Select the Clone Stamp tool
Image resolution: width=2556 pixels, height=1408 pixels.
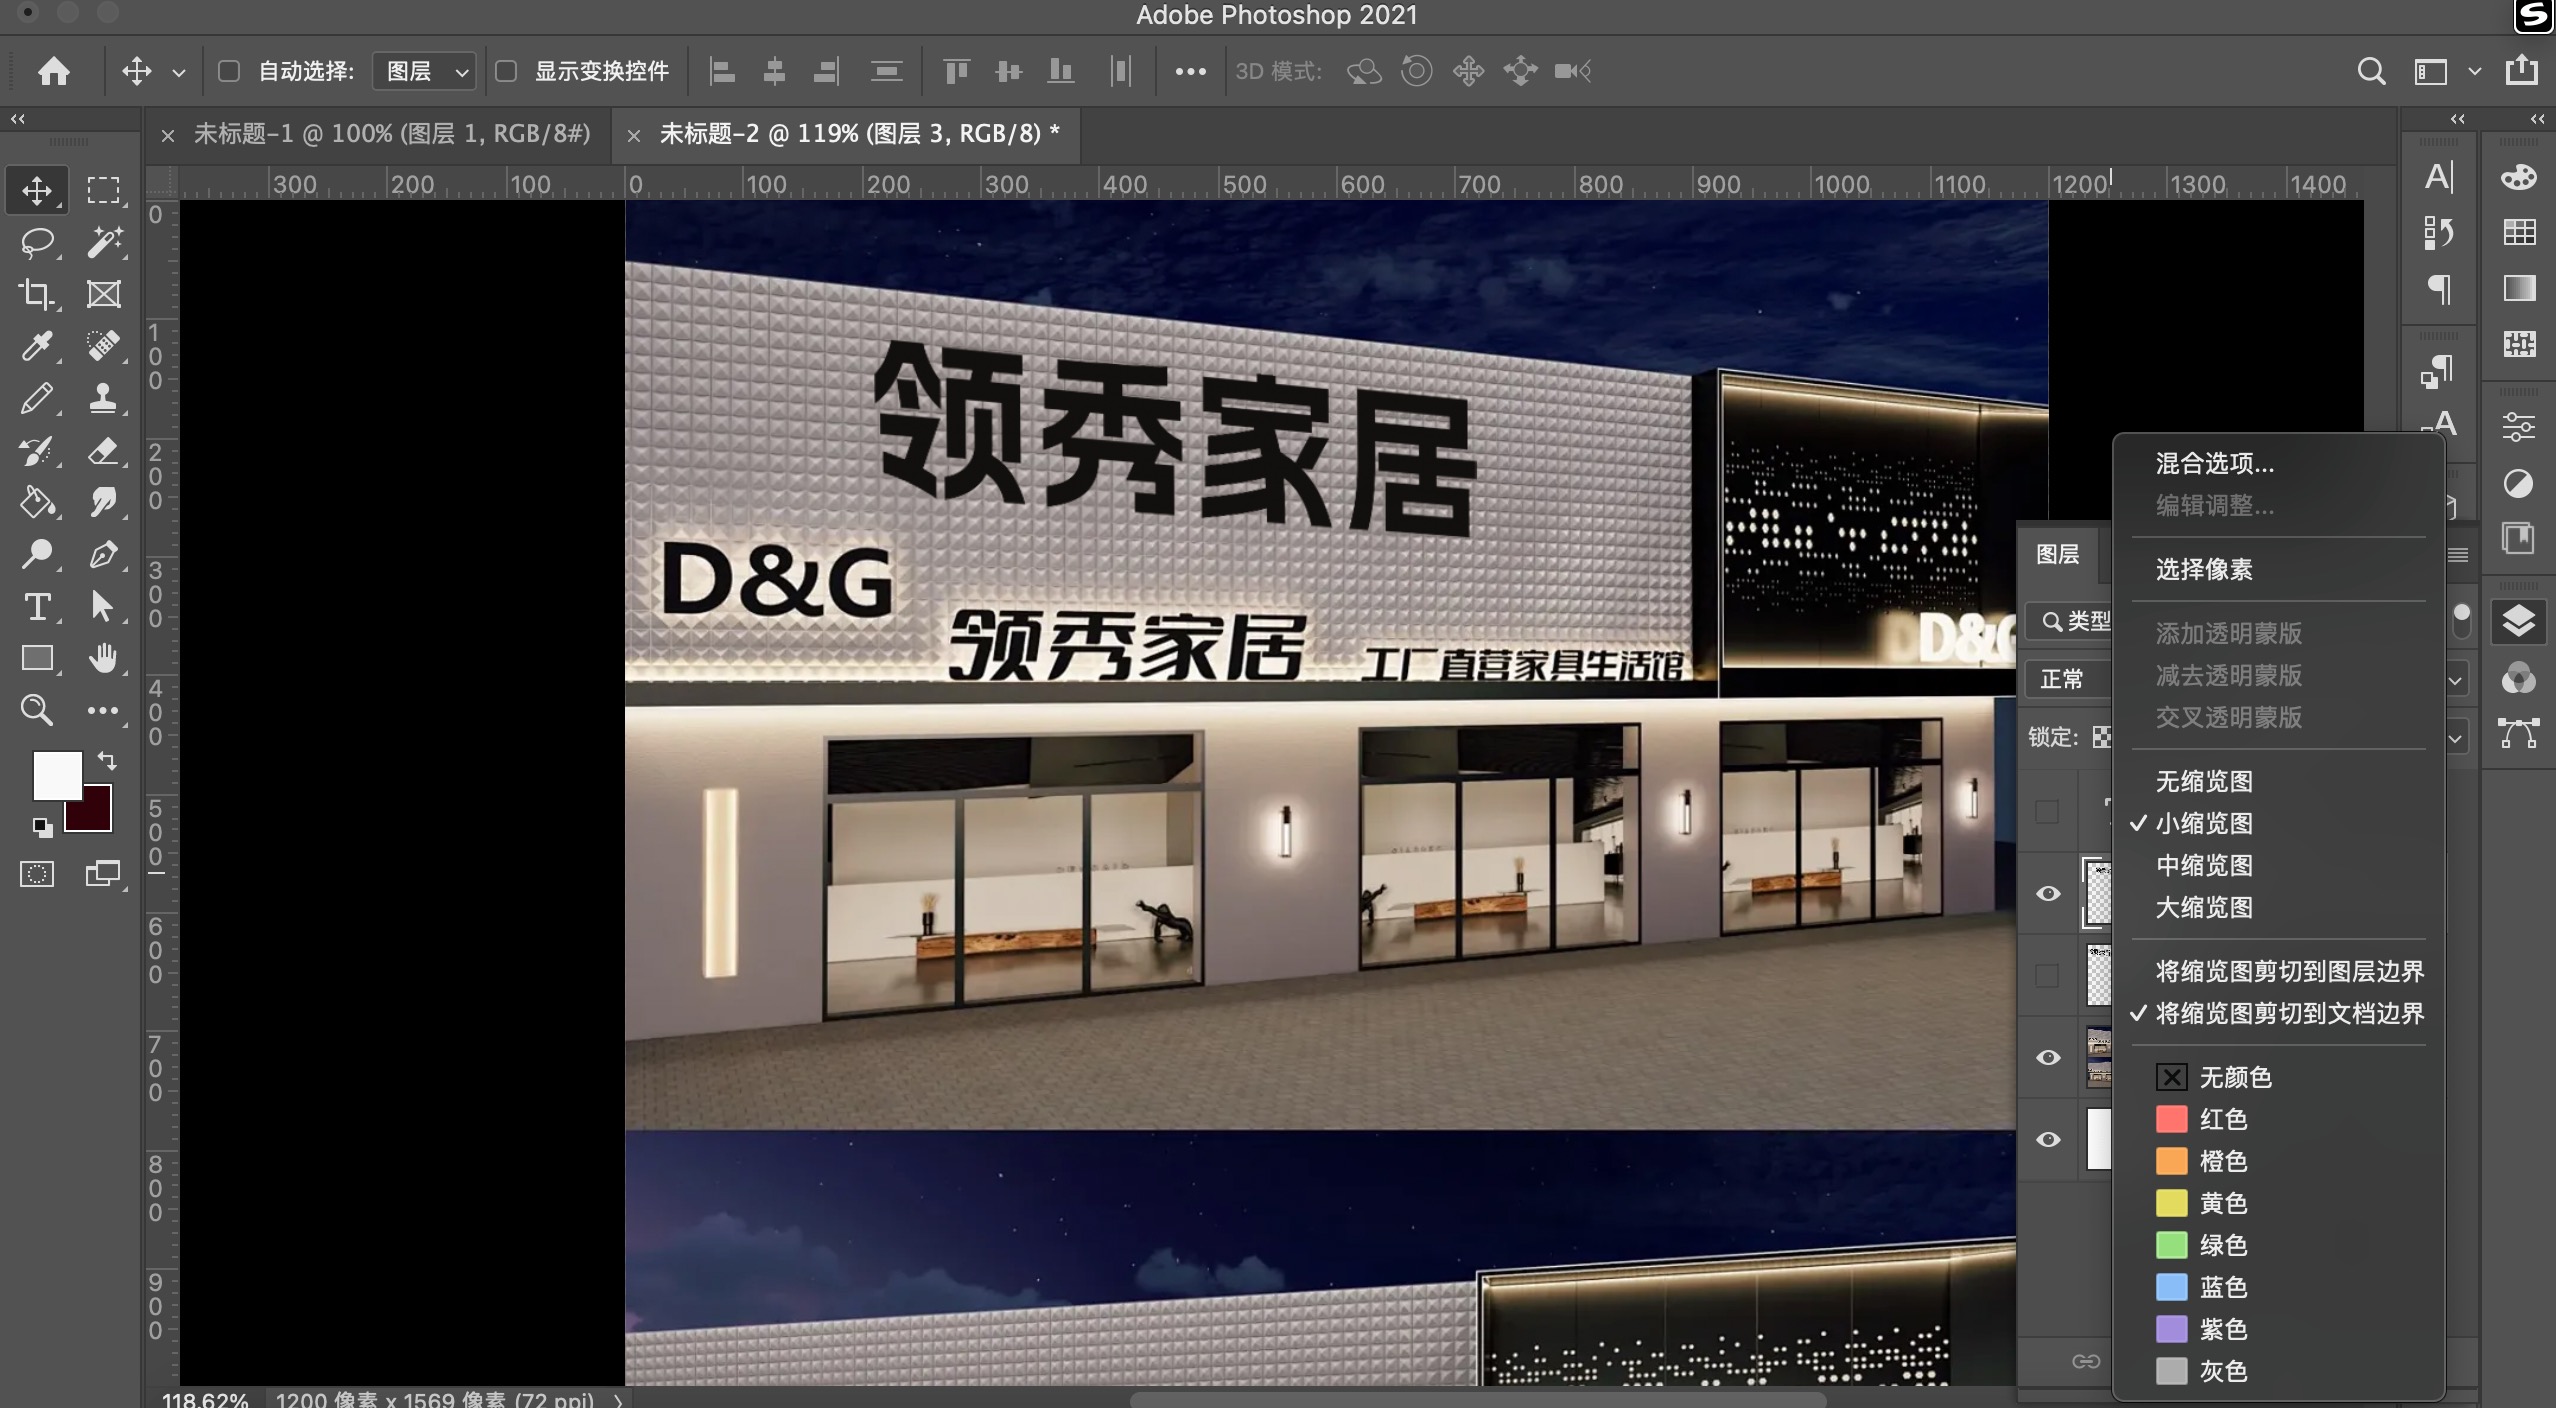[x=104, y=398]
